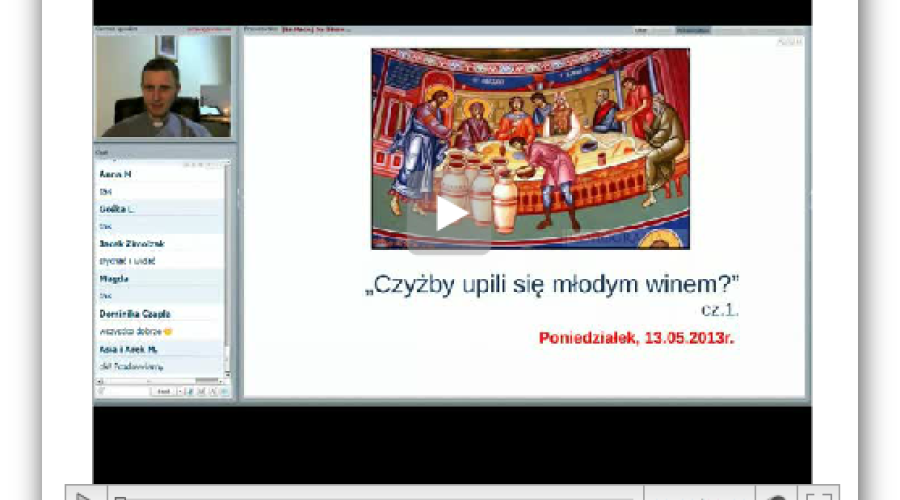Click the wedding at Cana icon image on the slide
This screenshot has height=500, width=900.
point(530,149)
